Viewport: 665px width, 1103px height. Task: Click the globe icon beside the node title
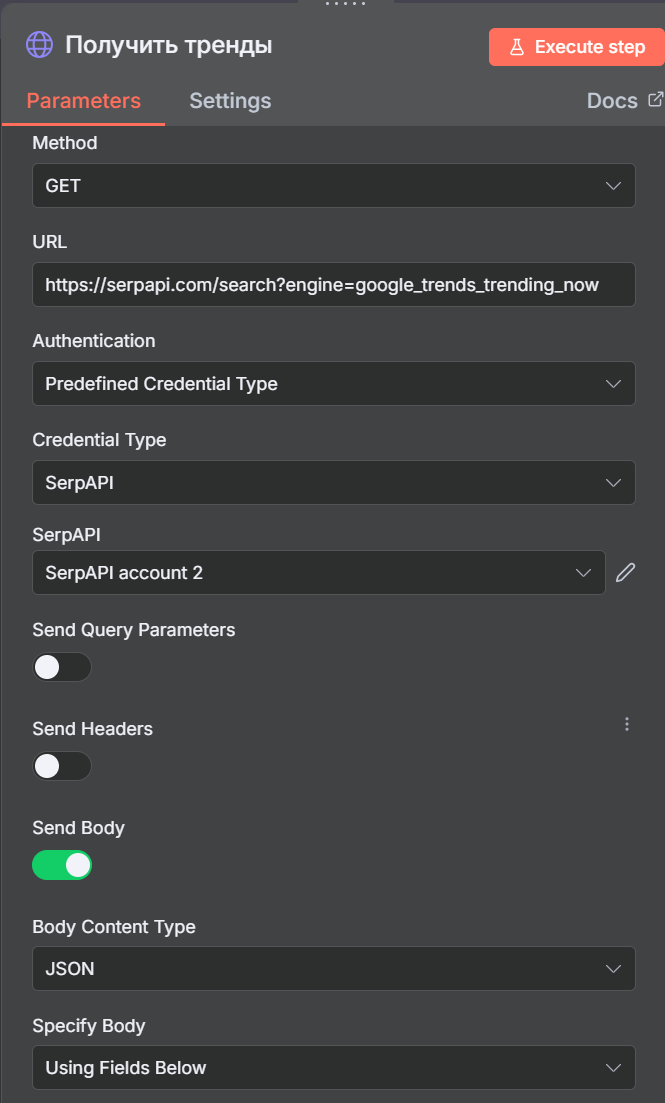[x=39, y=45]
